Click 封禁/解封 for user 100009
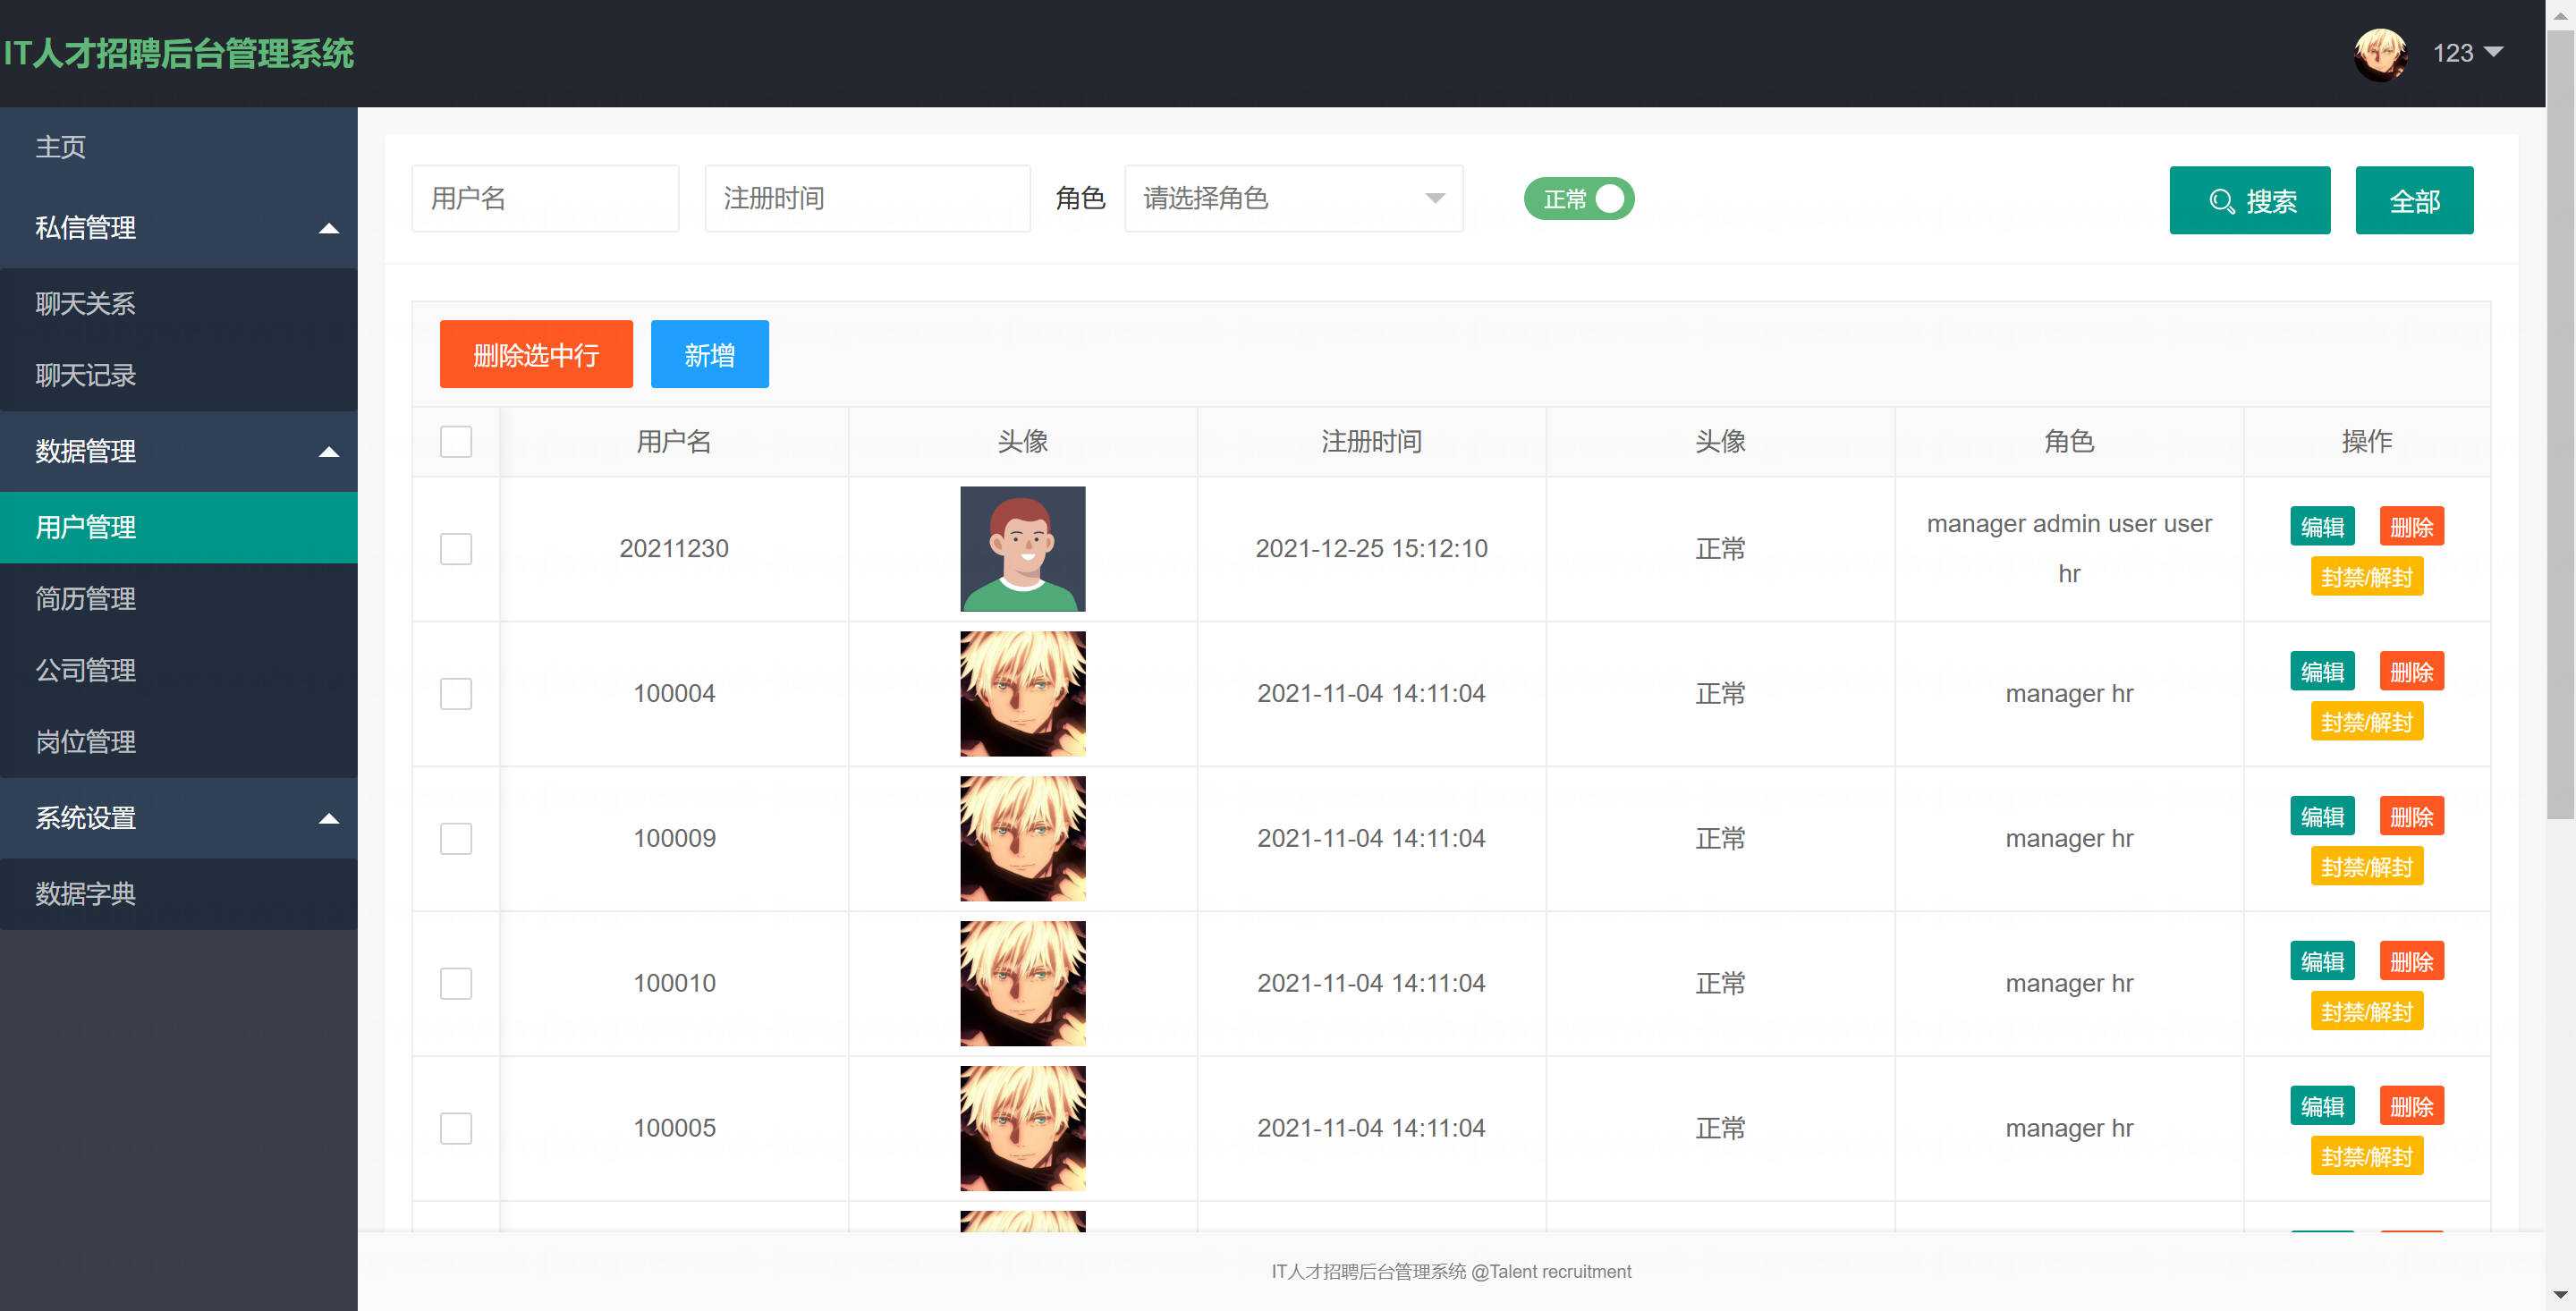The height and width of the screenshot is (1311, 2576). coord(2366,867)
